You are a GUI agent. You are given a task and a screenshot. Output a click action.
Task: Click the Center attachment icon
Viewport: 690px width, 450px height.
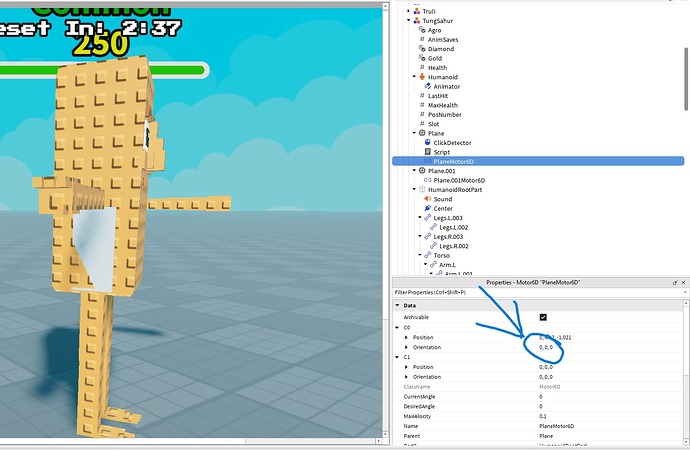pos(428,208)
